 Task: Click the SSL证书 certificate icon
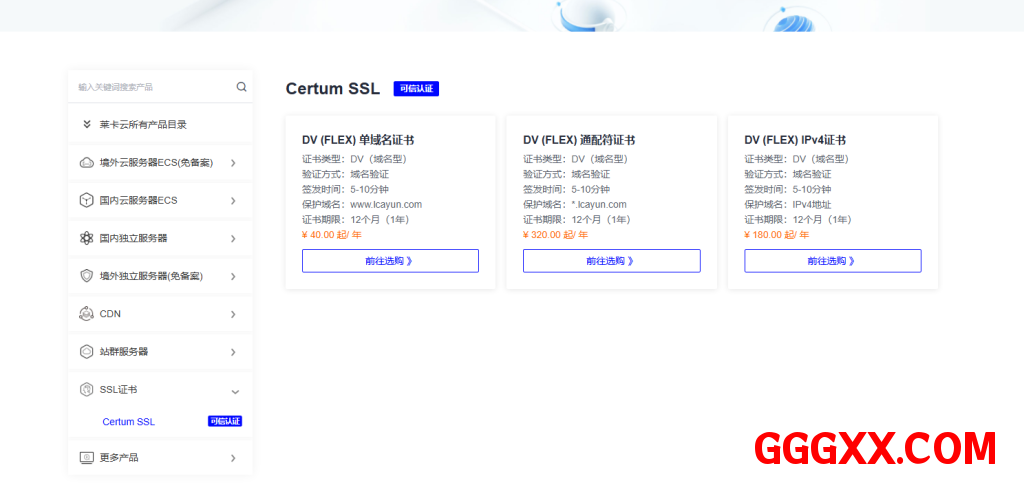click(86, 390)
